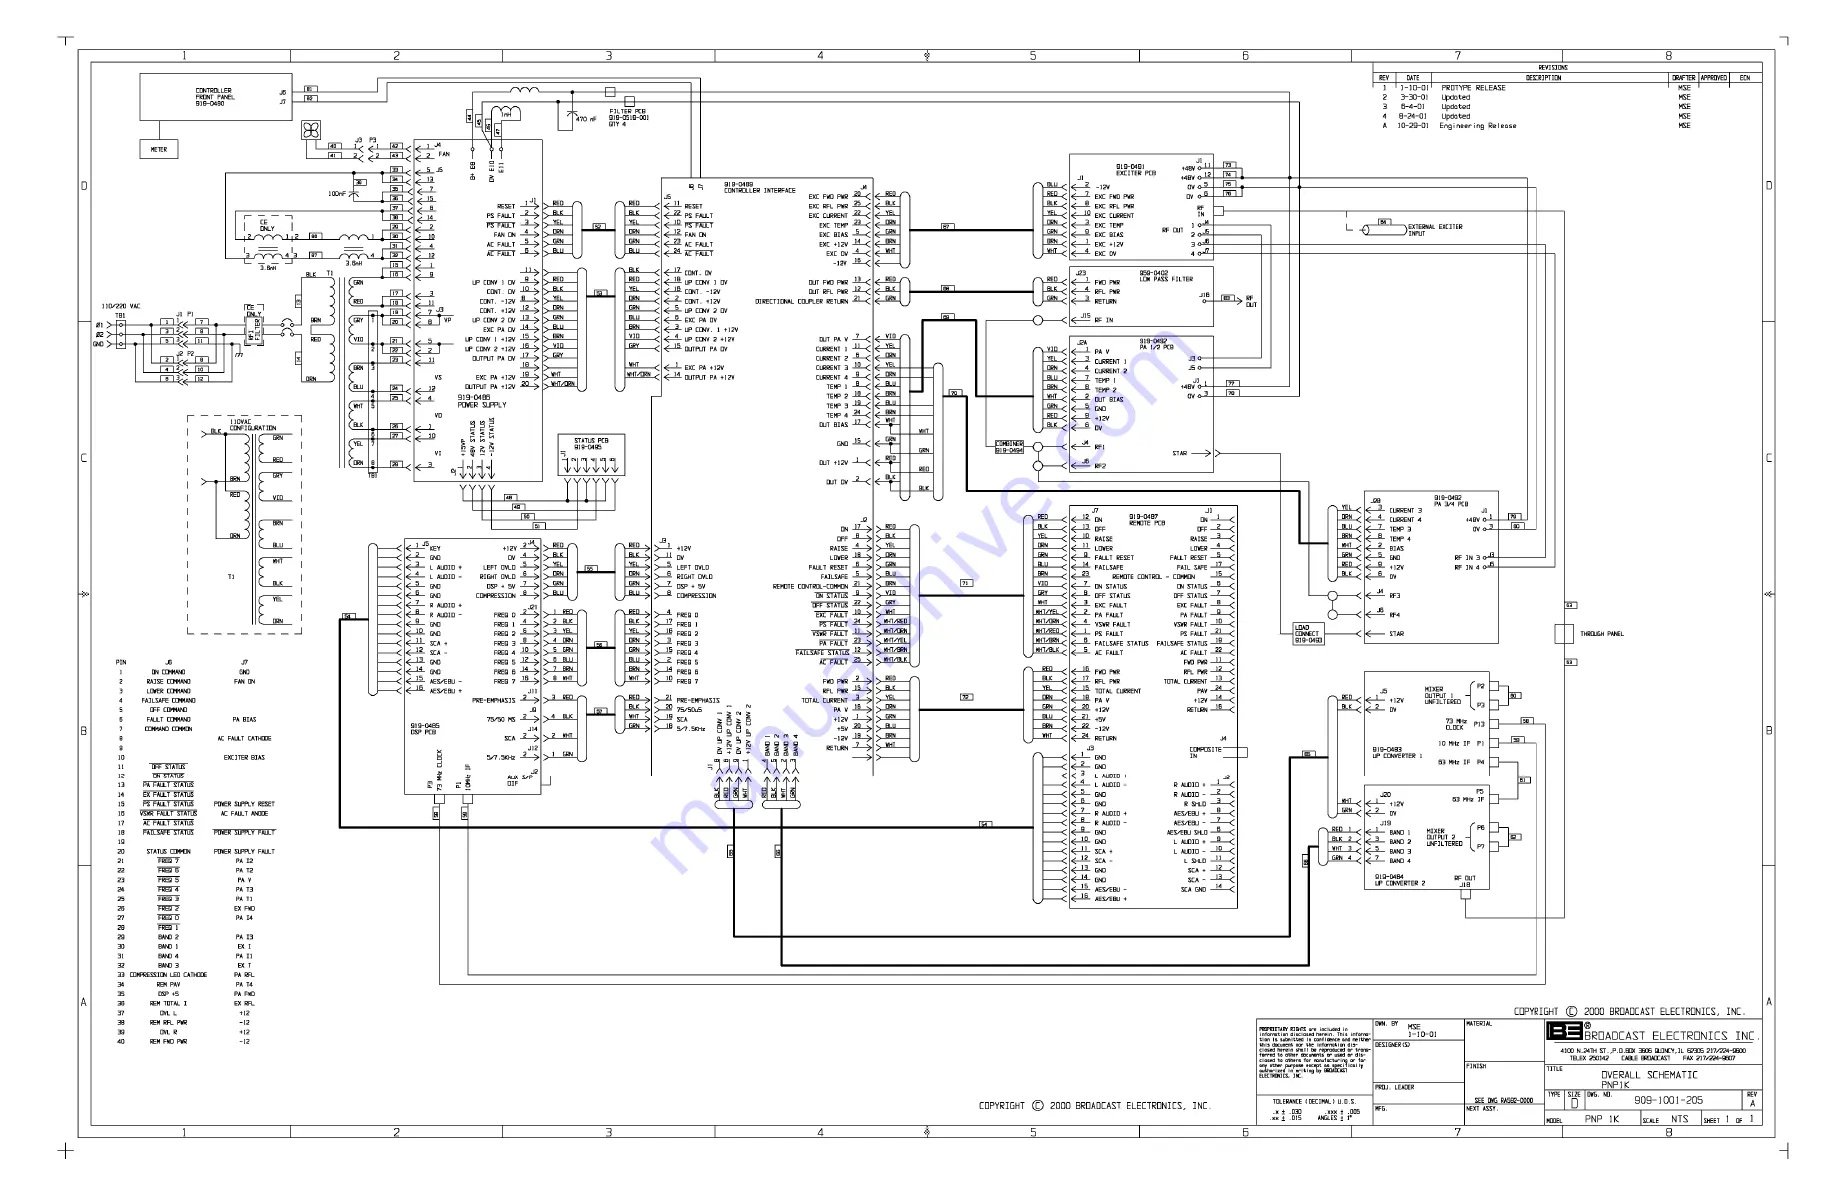Screen dimensions: 1838x1188
Task: Select 'FAILSAFE COMMAND' in pin table
Action: tap(169, 700)
